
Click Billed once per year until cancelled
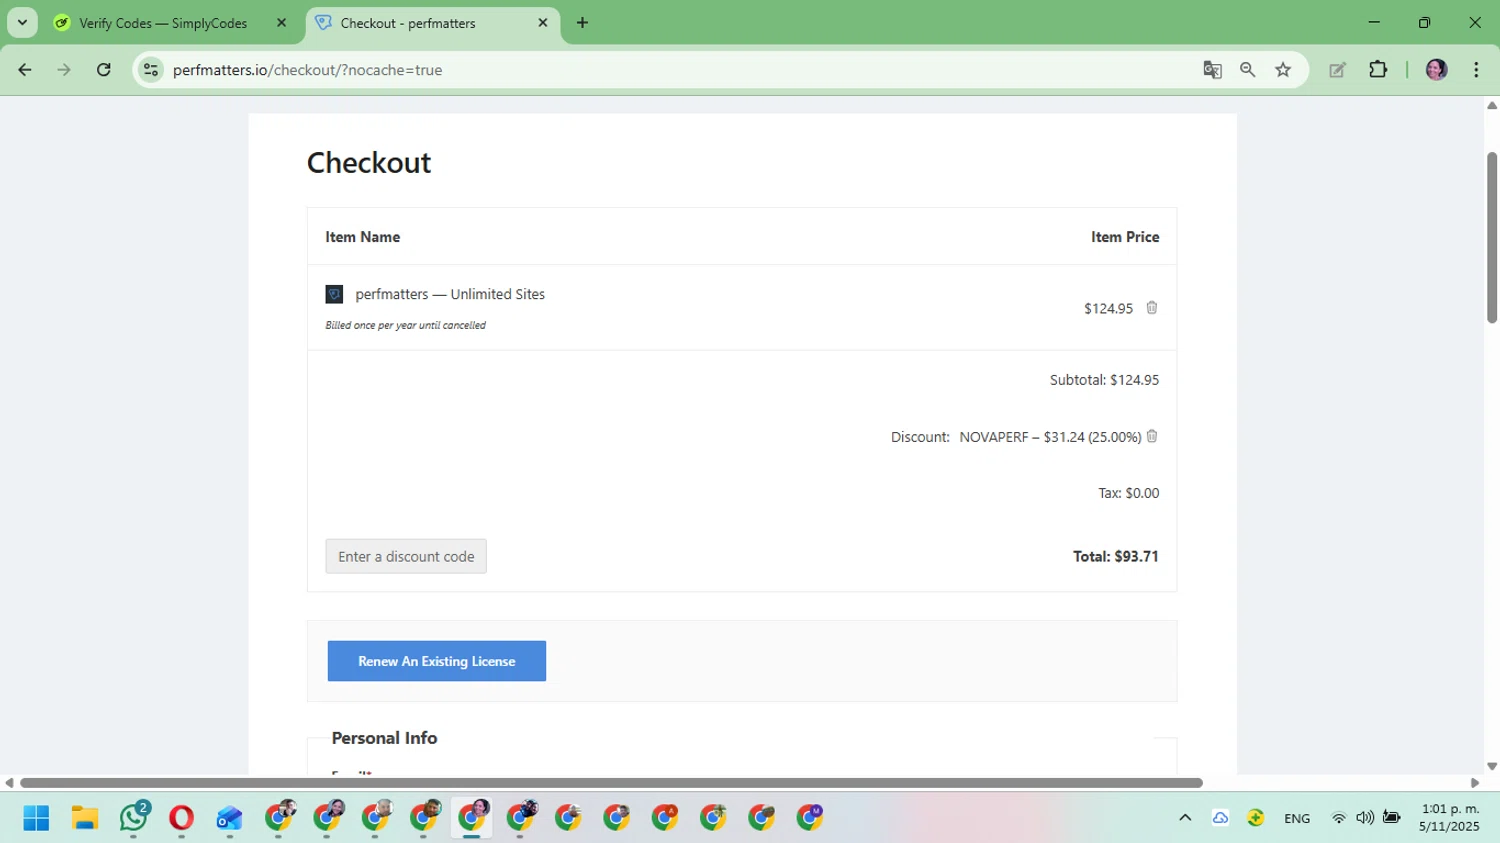(x=405, y=325)
